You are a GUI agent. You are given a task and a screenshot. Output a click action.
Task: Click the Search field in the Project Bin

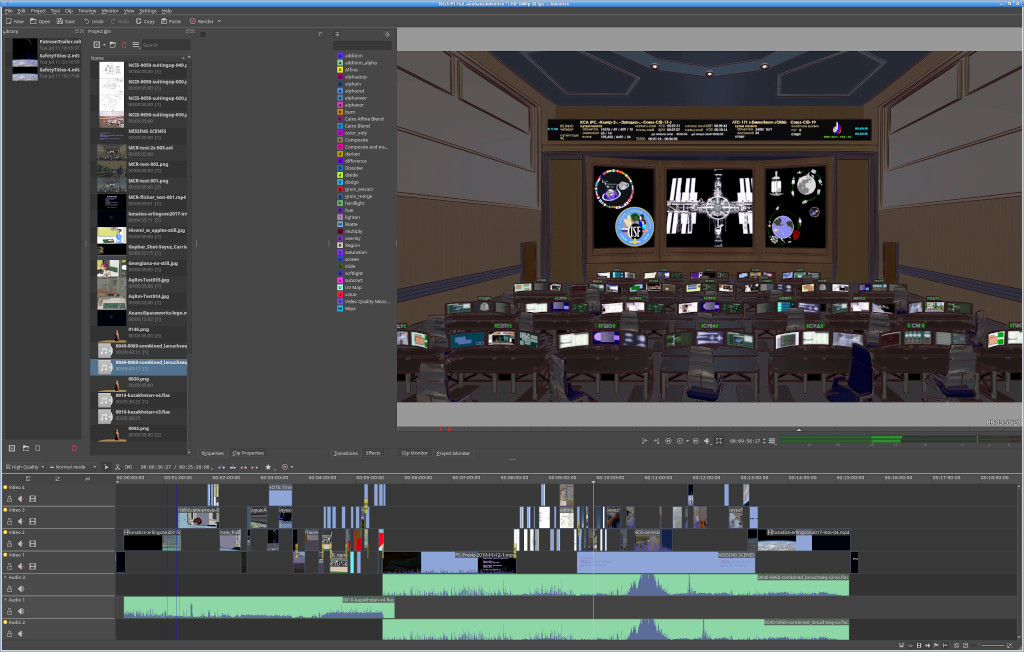(164, 45)
